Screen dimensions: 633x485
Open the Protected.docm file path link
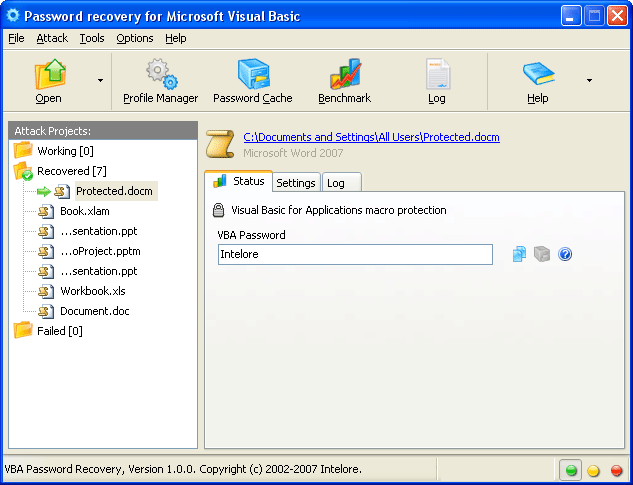371,138
